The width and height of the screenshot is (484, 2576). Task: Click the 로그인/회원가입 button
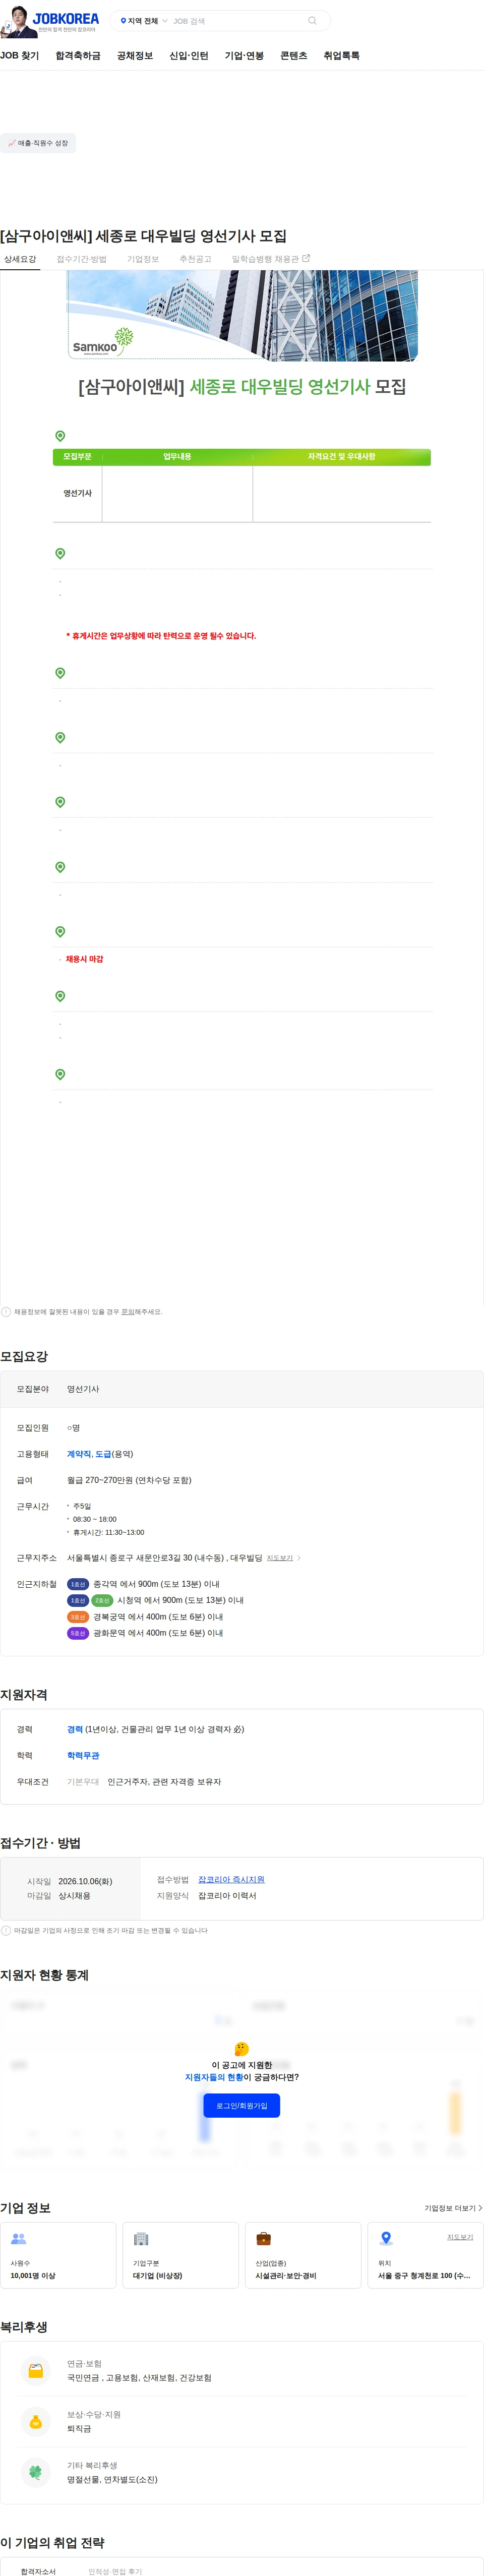[242, 2105]
